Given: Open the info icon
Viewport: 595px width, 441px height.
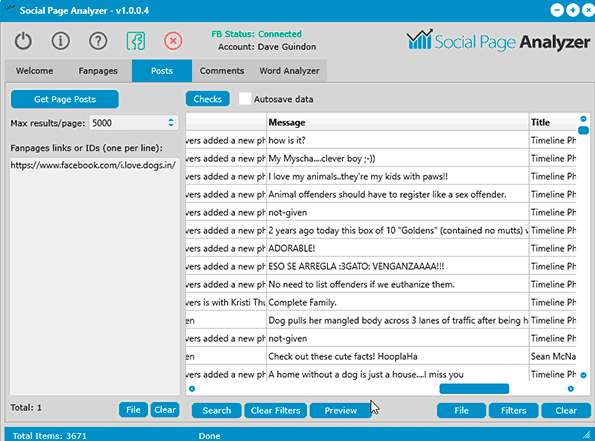Looking at the screenshot, I should pos(61,41).
